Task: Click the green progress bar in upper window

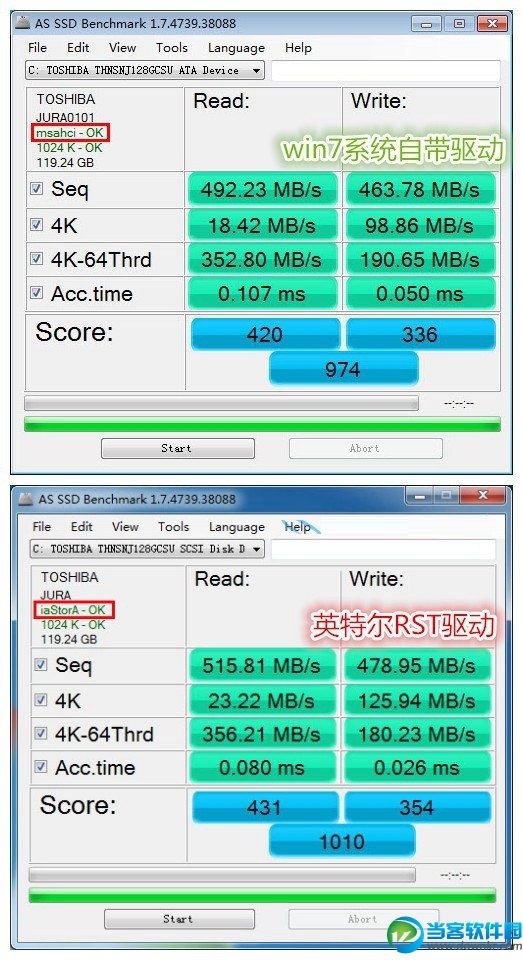Action: [262, 424]
